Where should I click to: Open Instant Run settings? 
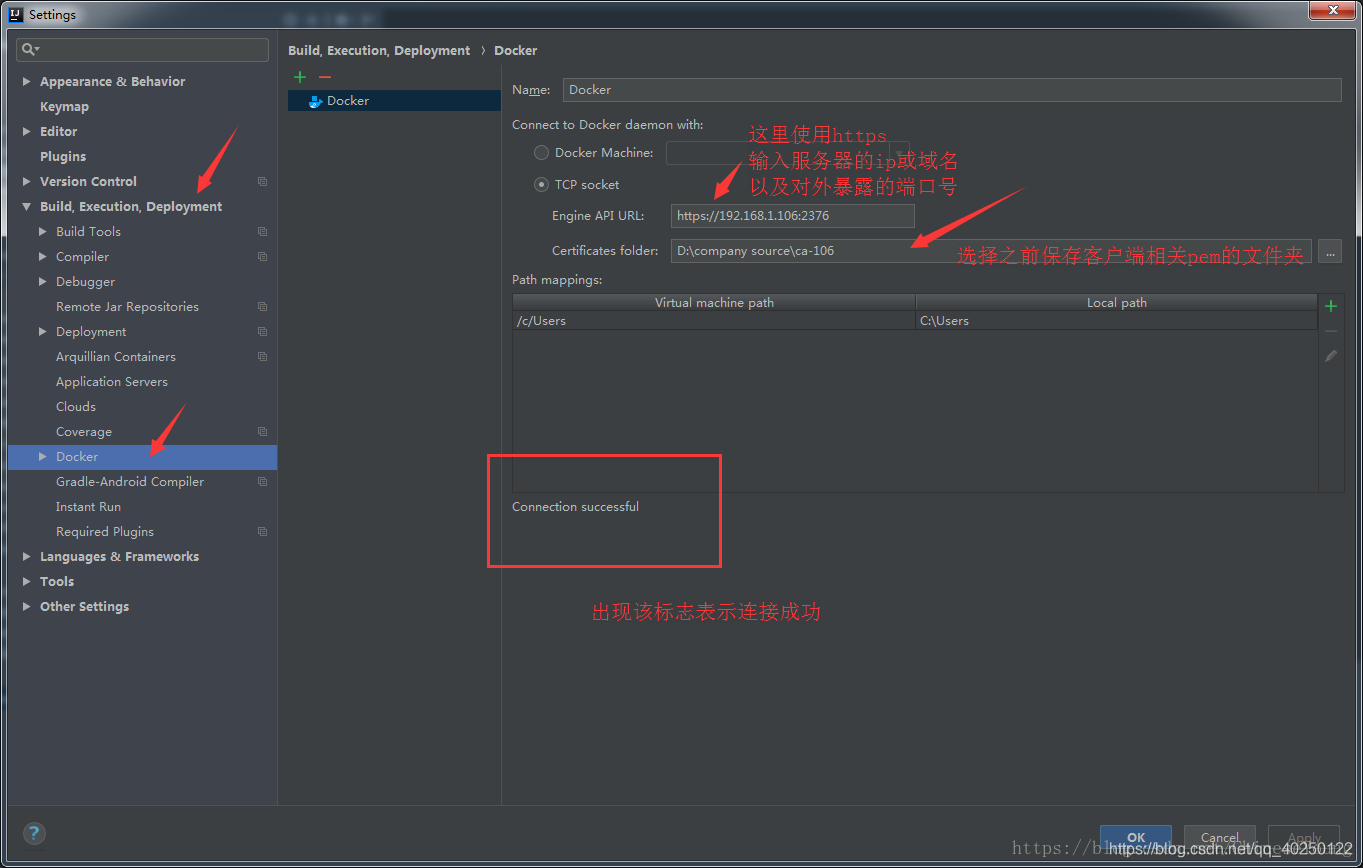(x=88, y=507)
